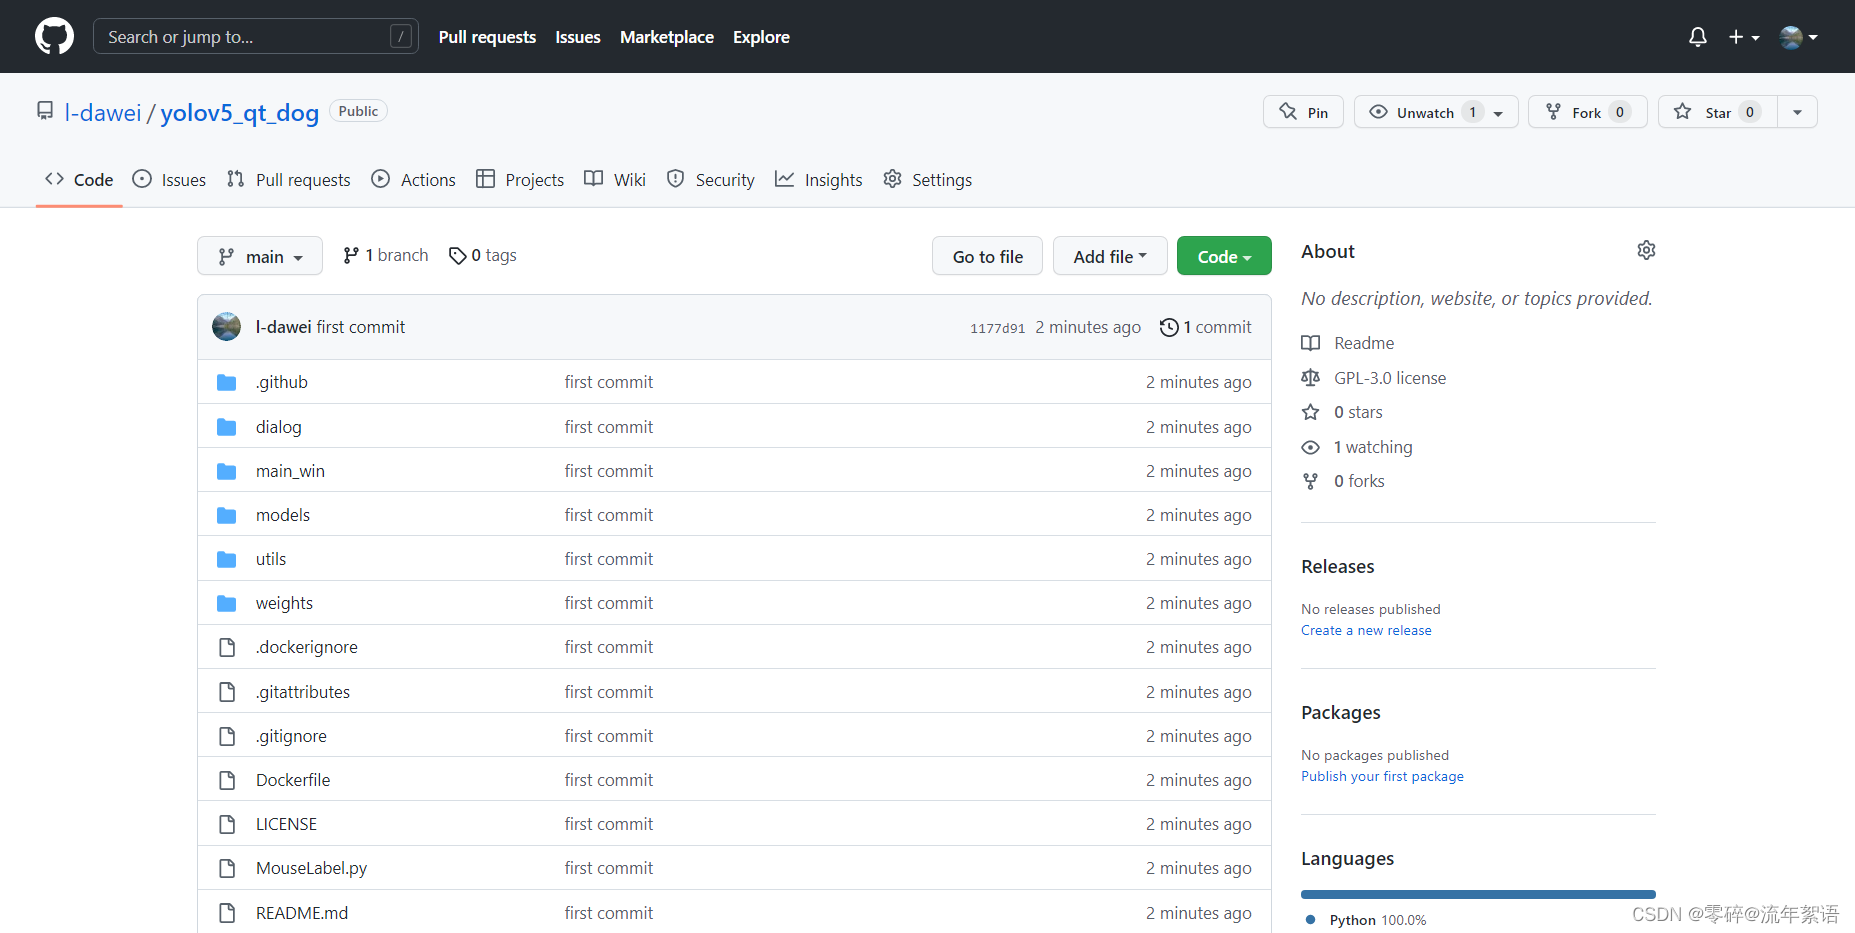This screenshot has width=1855, height=933.
Task: Open the plus create-new menu
Action: pyautogui.click(x=1743, y=37)
